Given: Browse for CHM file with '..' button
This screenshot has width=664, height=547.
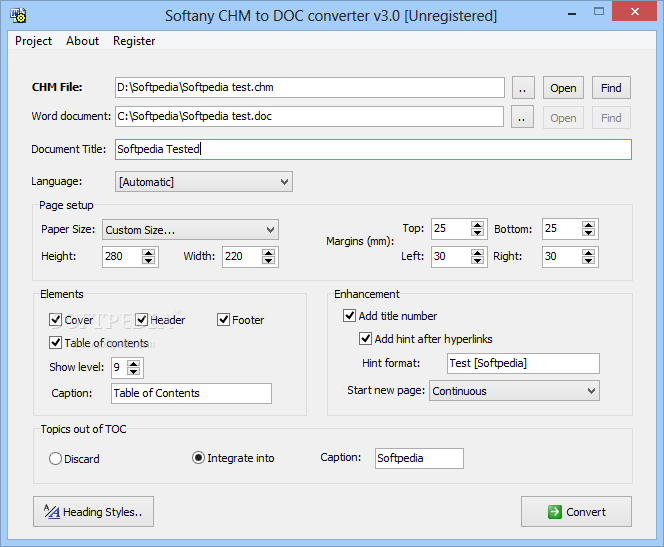Looking at the screenshot, I should pos(523,88).
